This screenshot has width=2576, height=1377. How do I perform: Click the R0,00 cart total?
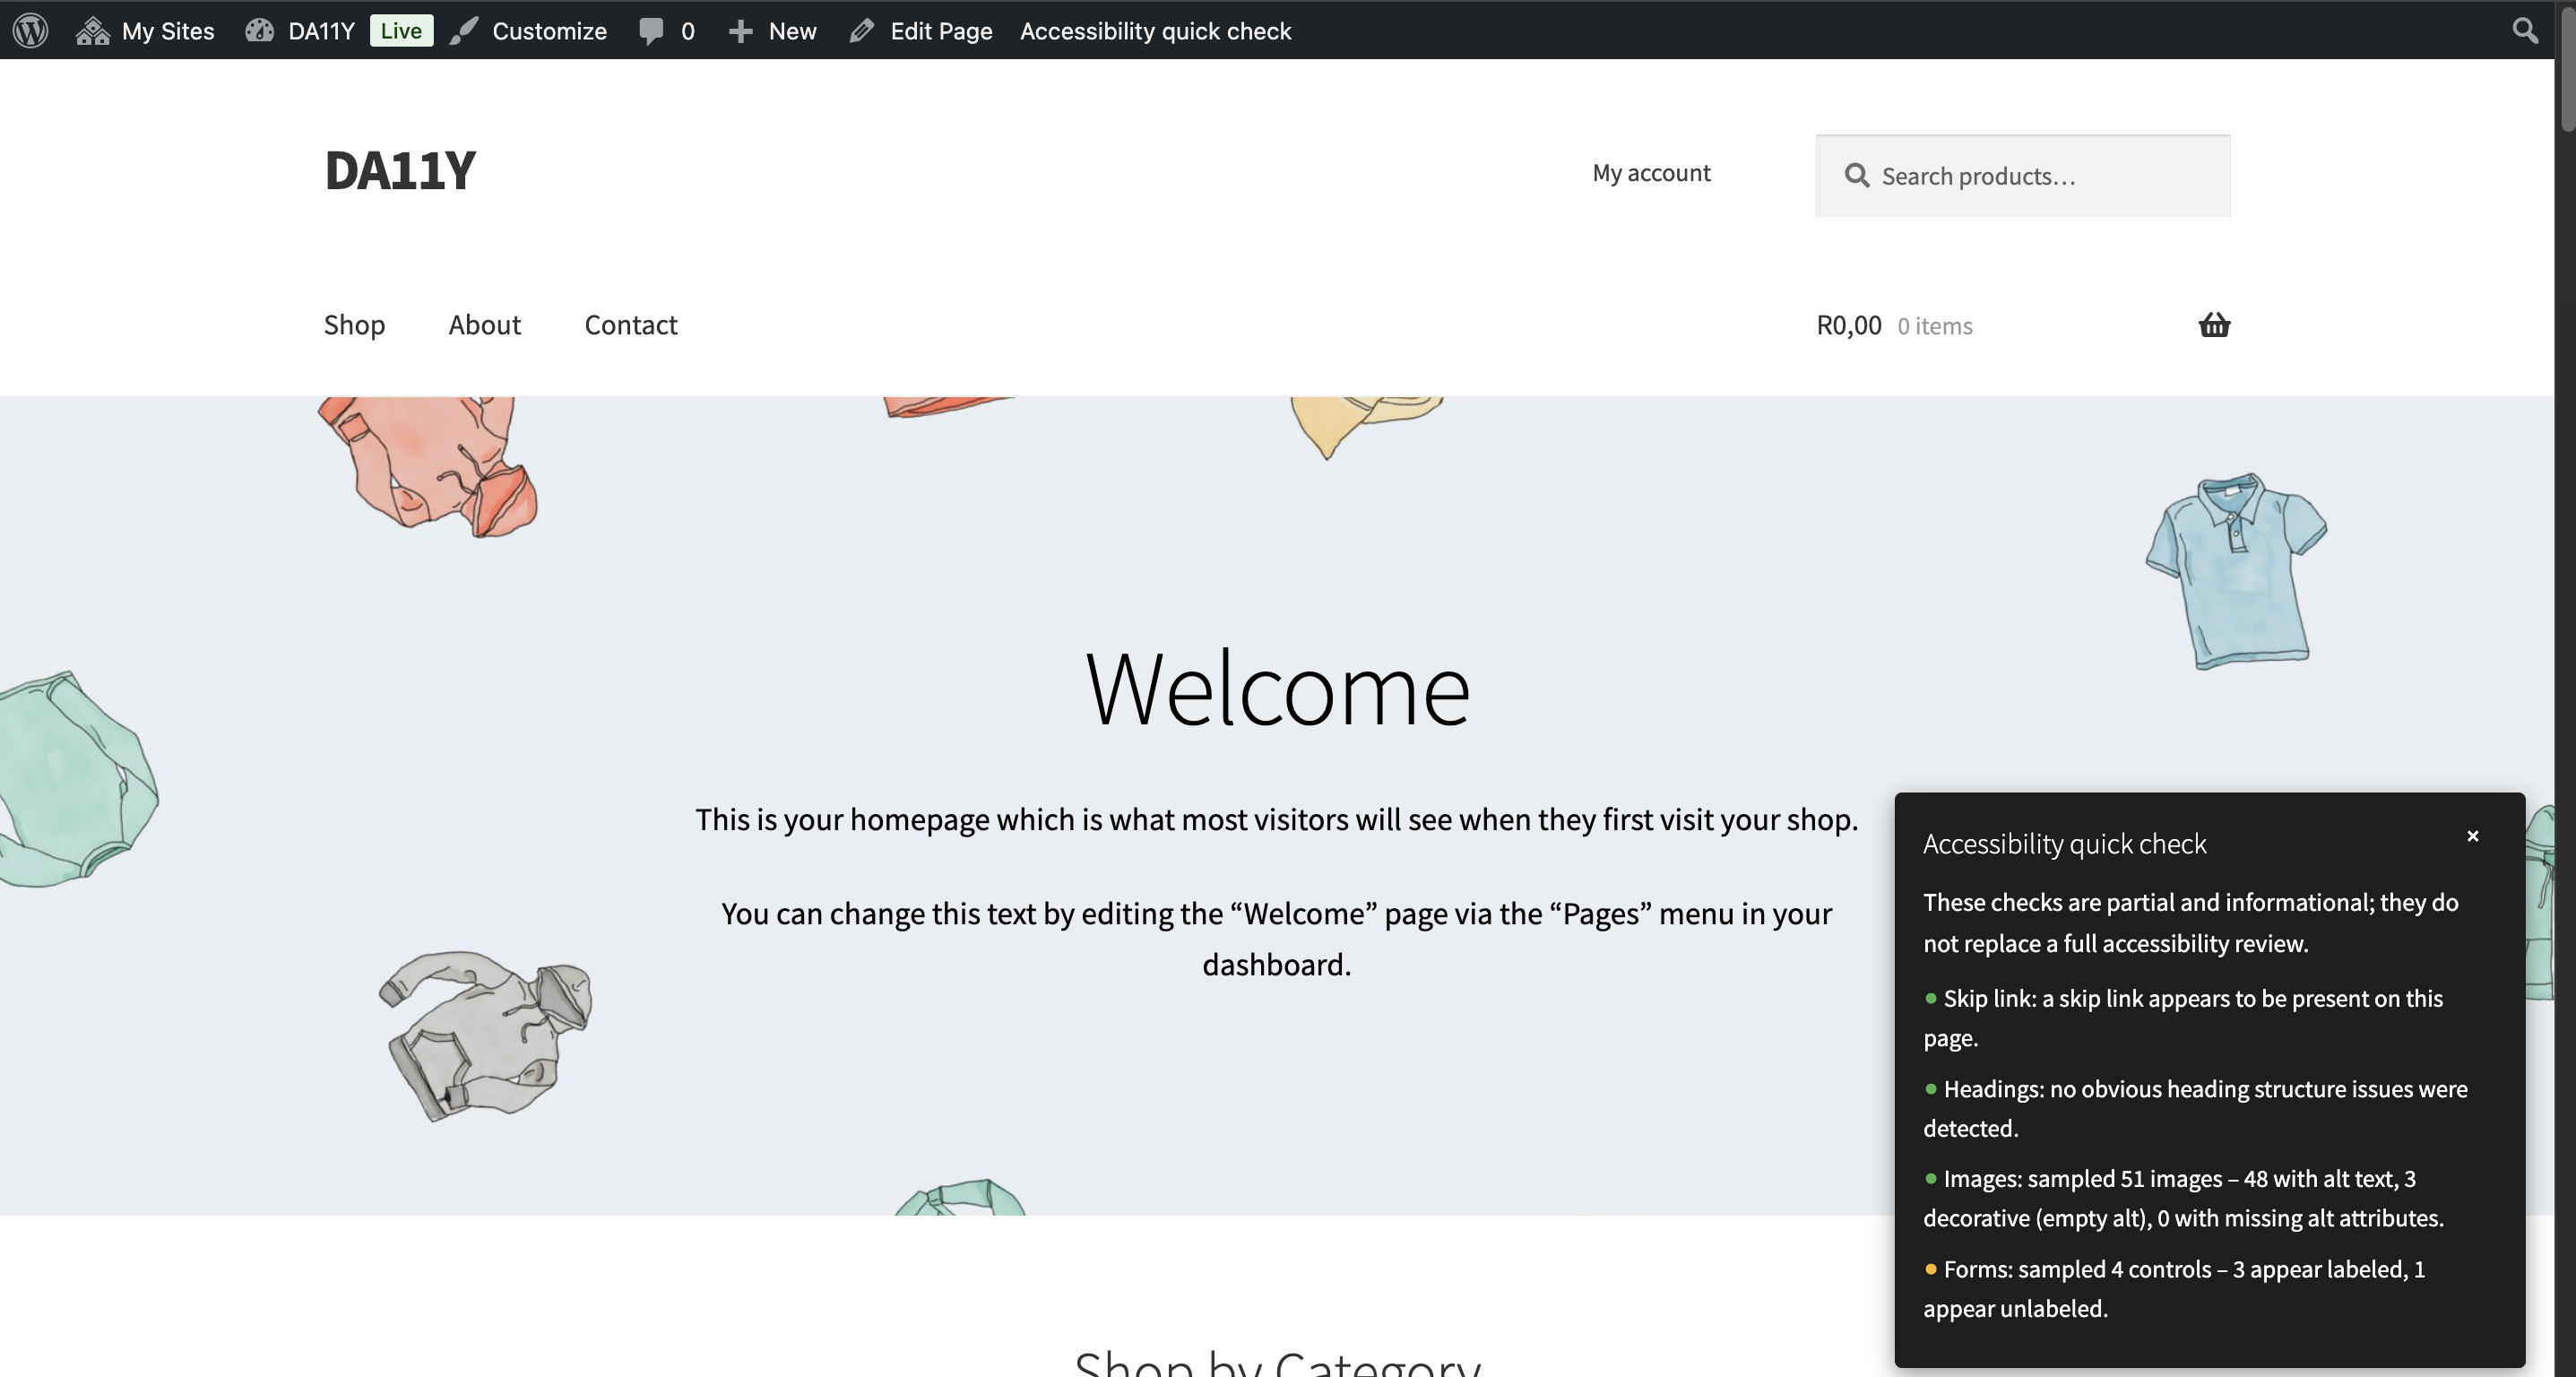(1848, 325)
